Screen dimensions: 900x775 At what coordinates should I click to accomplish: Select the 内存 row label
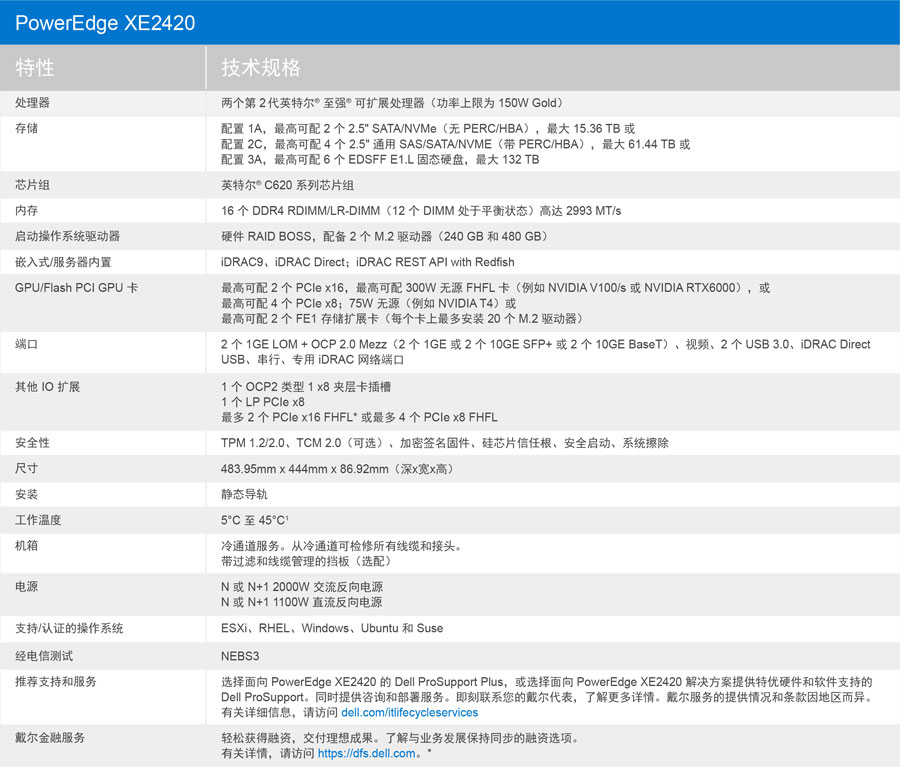pos(26,211)
